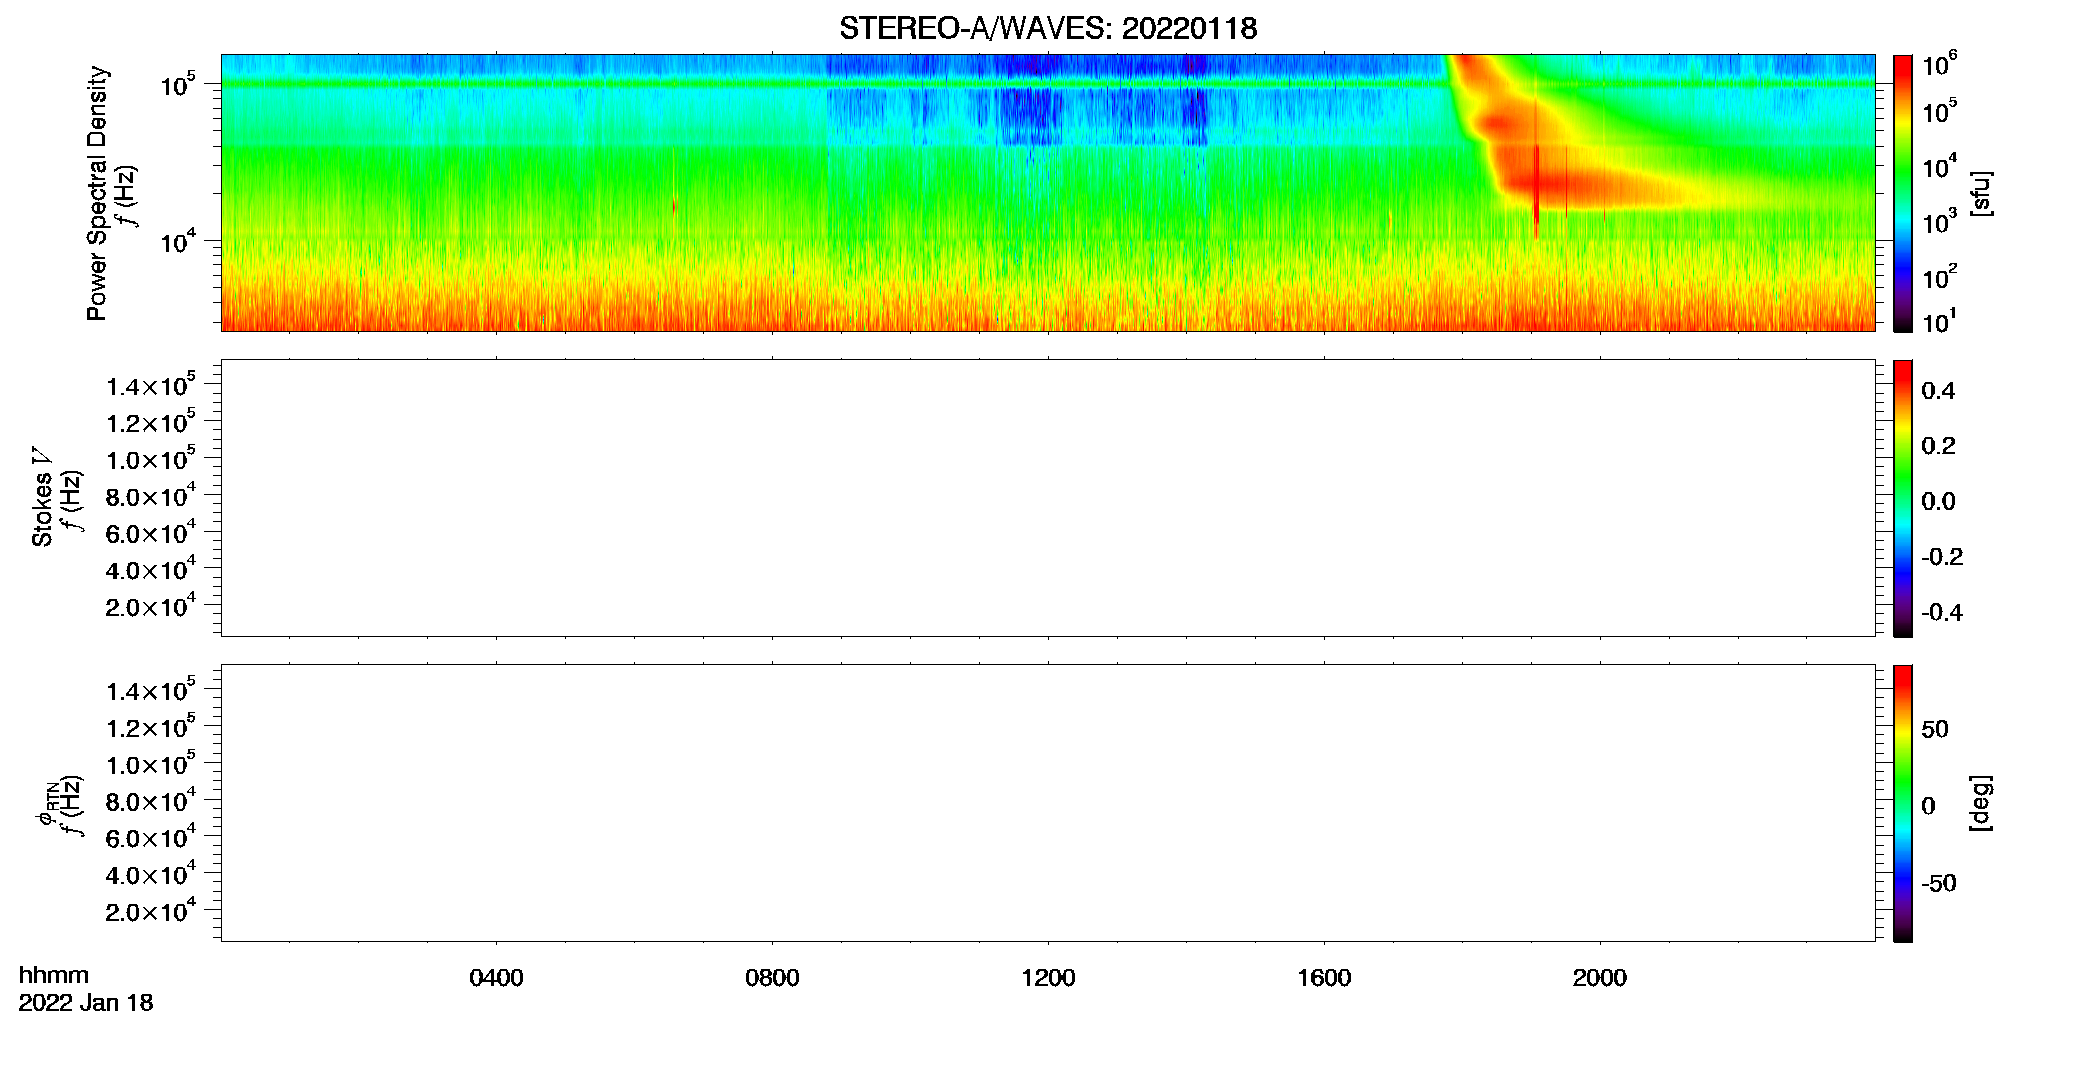The height and width of the screenshot is (1080, 2096).
Task: Click the Stokes V axis label
Action: (x=42, y=497)
